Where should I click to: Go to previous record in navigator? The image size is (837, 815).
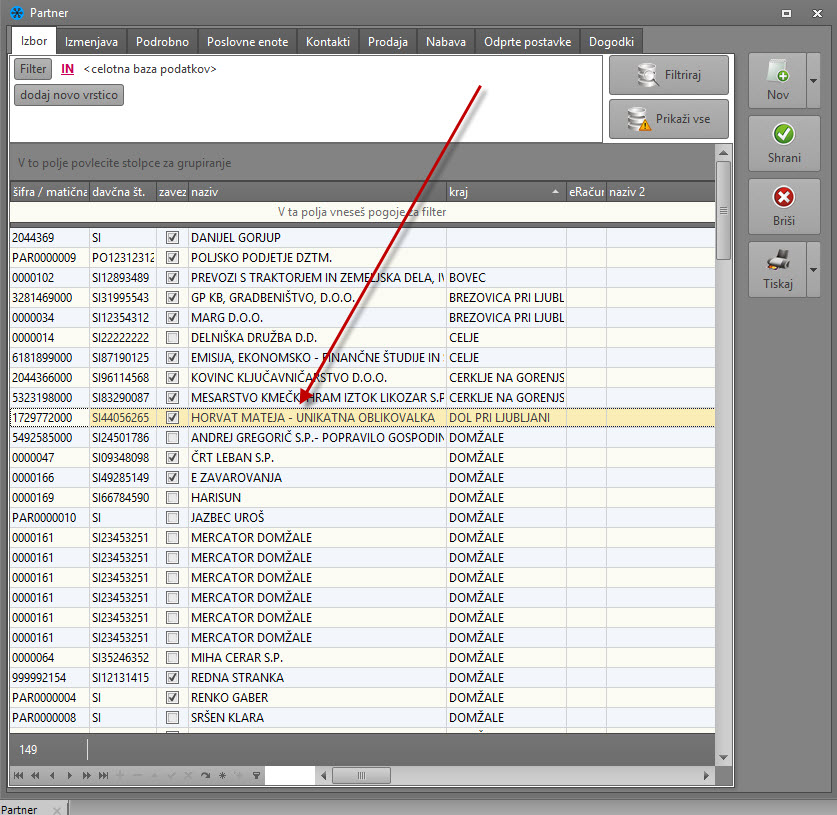point(52,776)
